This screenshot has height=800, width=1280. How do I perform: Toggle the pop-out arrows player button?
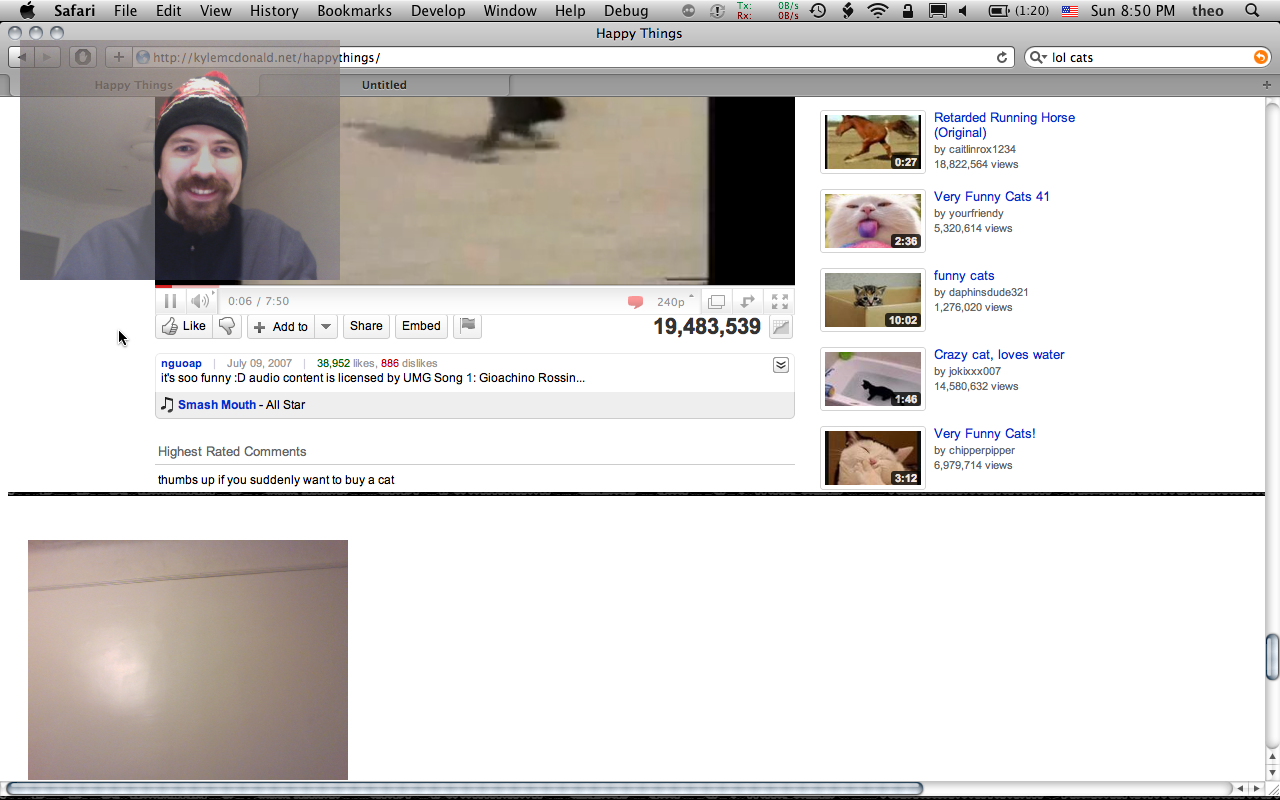click(x=747, y=301)
